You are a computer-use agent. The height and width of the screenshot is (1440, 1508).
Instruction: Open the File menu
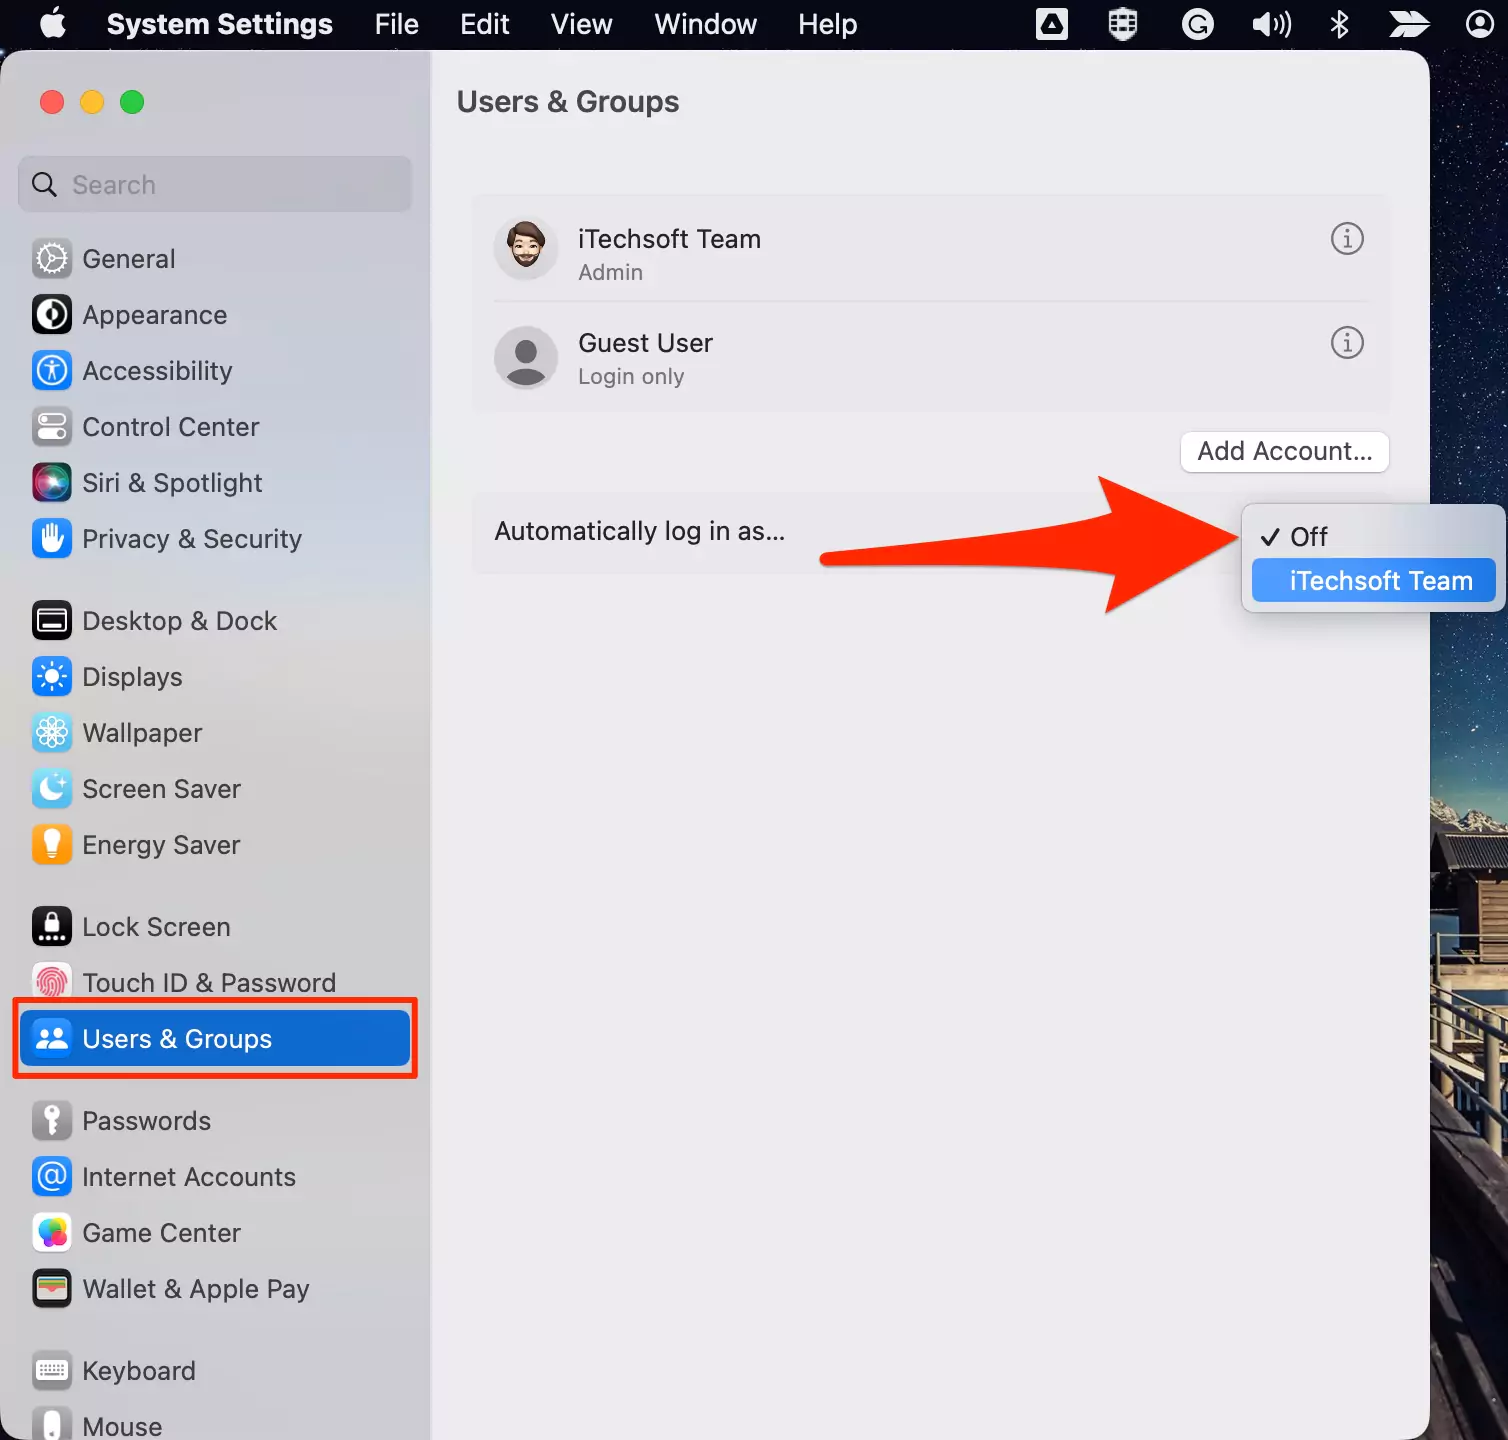pyautogui.click(x=397, y=24)
